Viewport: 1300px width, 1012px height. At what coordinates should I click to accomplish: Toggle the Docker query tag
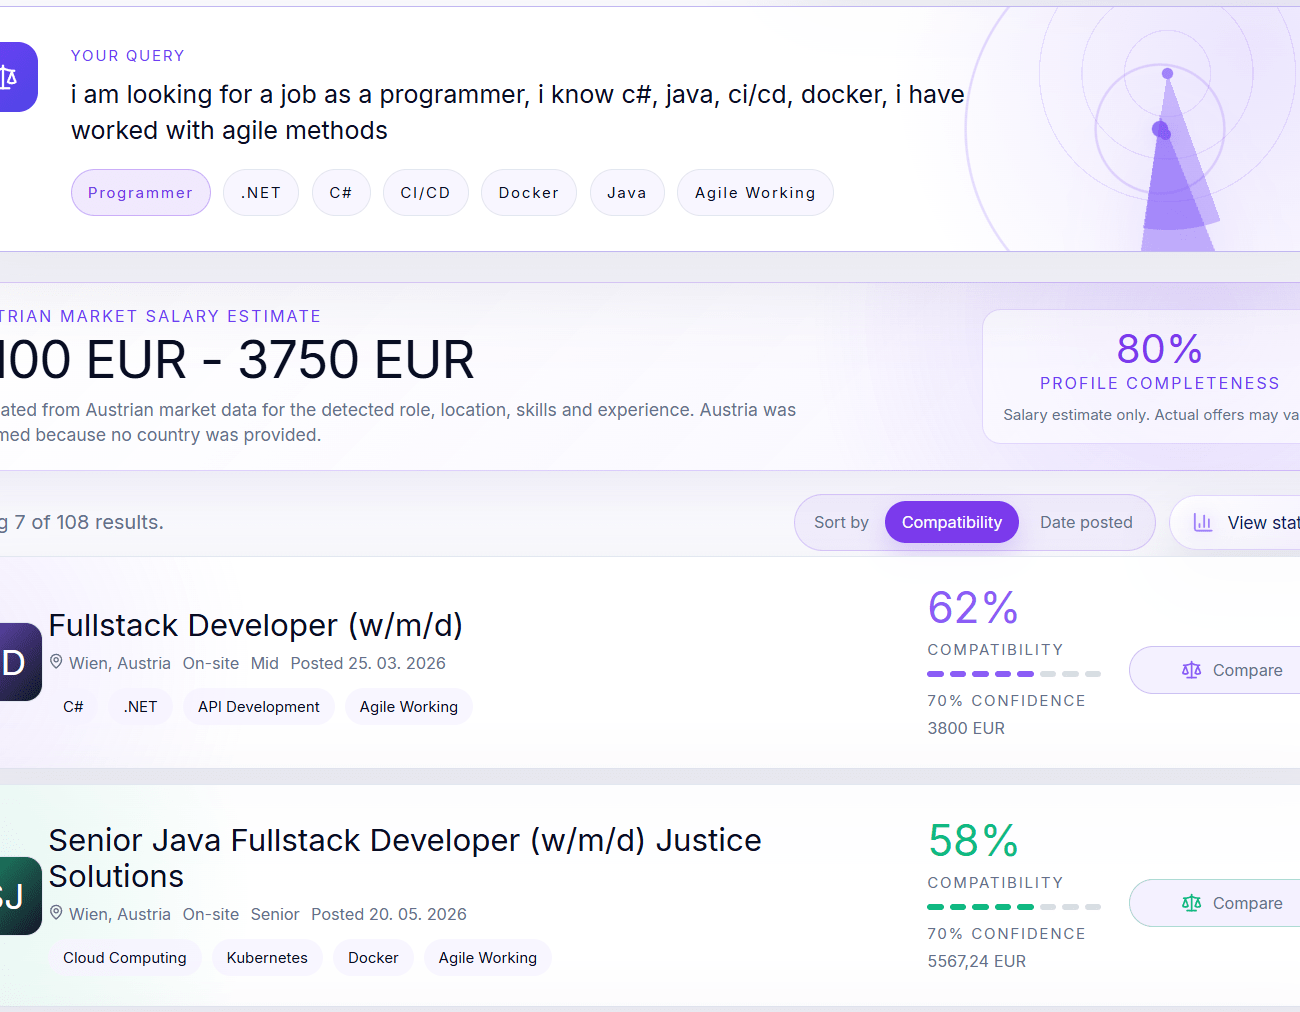click(529, 192)
